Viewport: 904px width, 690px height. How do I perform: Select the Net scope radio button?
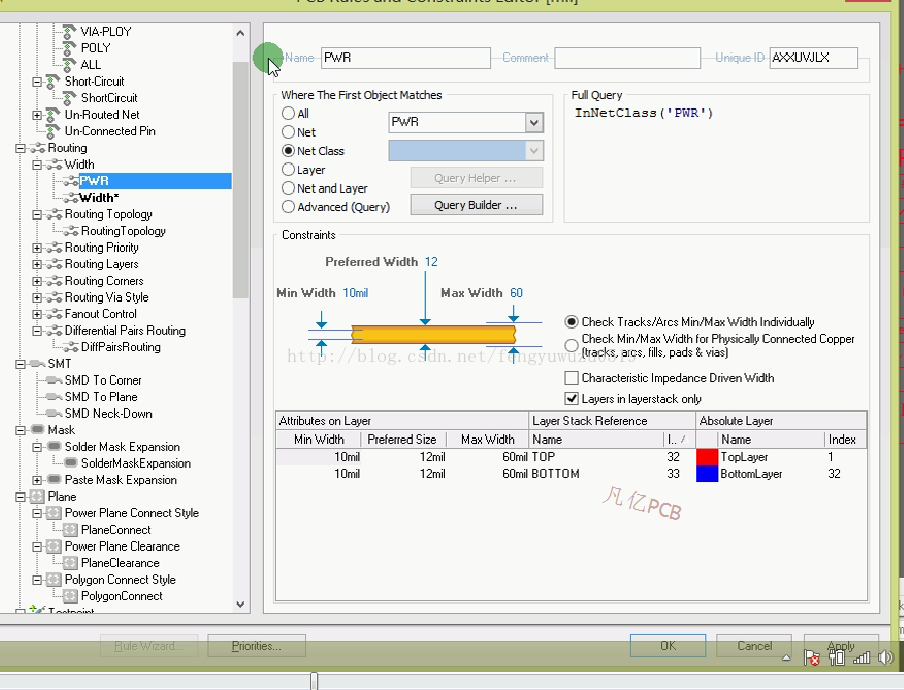[288, 132]
